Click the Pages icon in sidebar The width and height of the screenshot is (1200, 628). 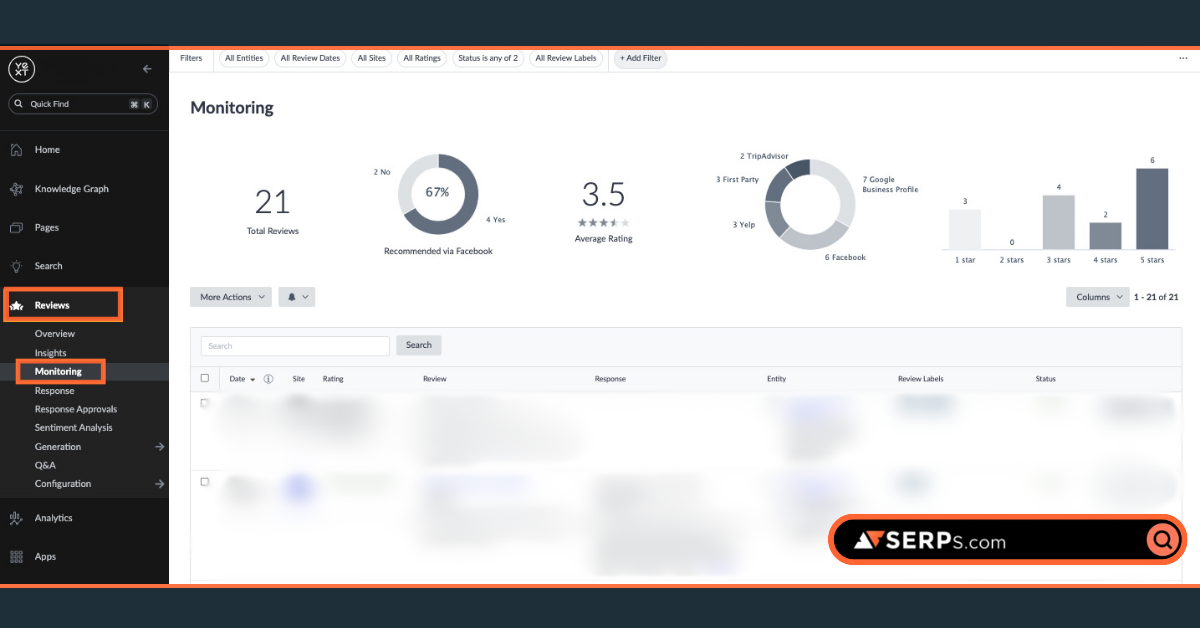[16, 228]
